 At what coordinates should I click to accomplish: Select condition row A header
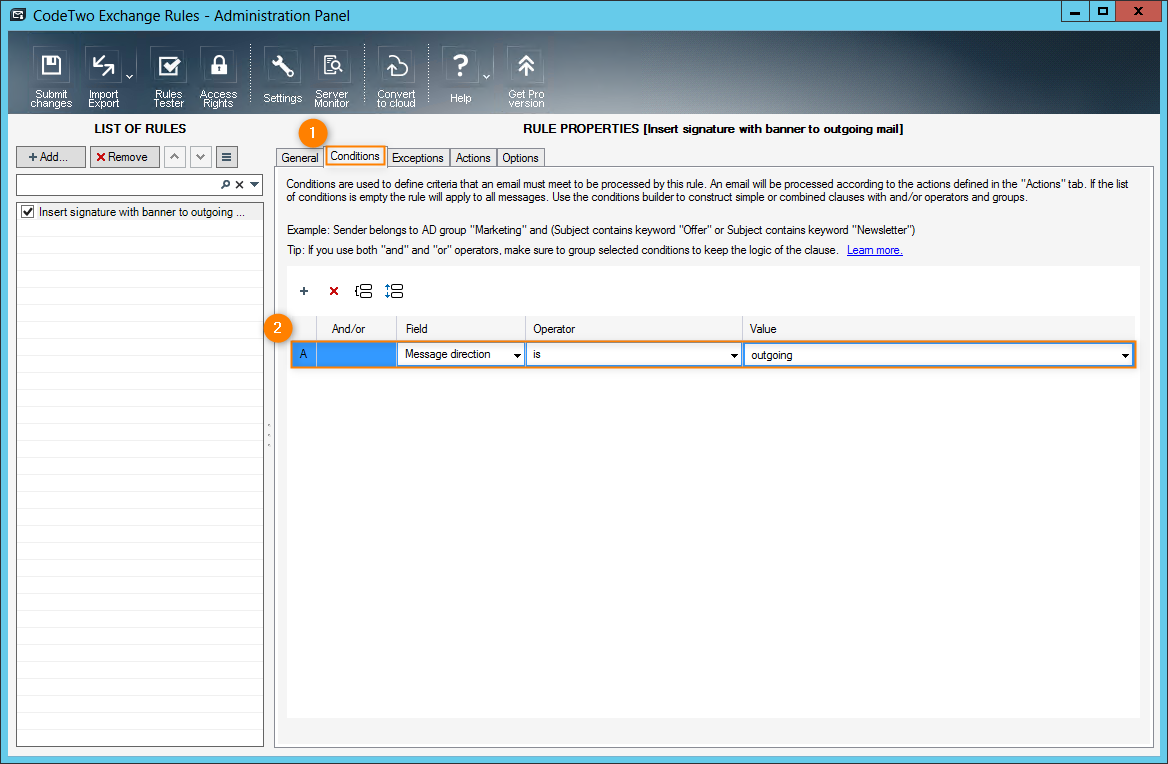tap(303, 354)
